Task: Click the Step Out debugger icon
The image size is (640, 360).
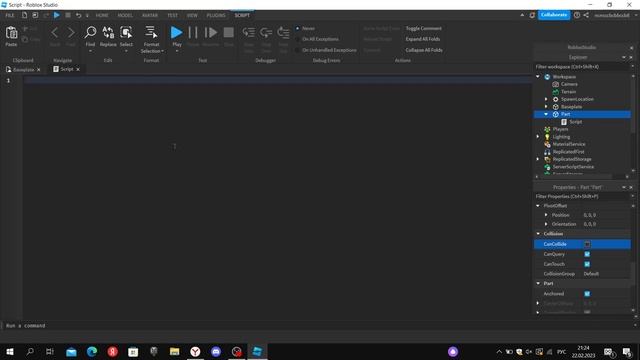Action: point(283,32)
